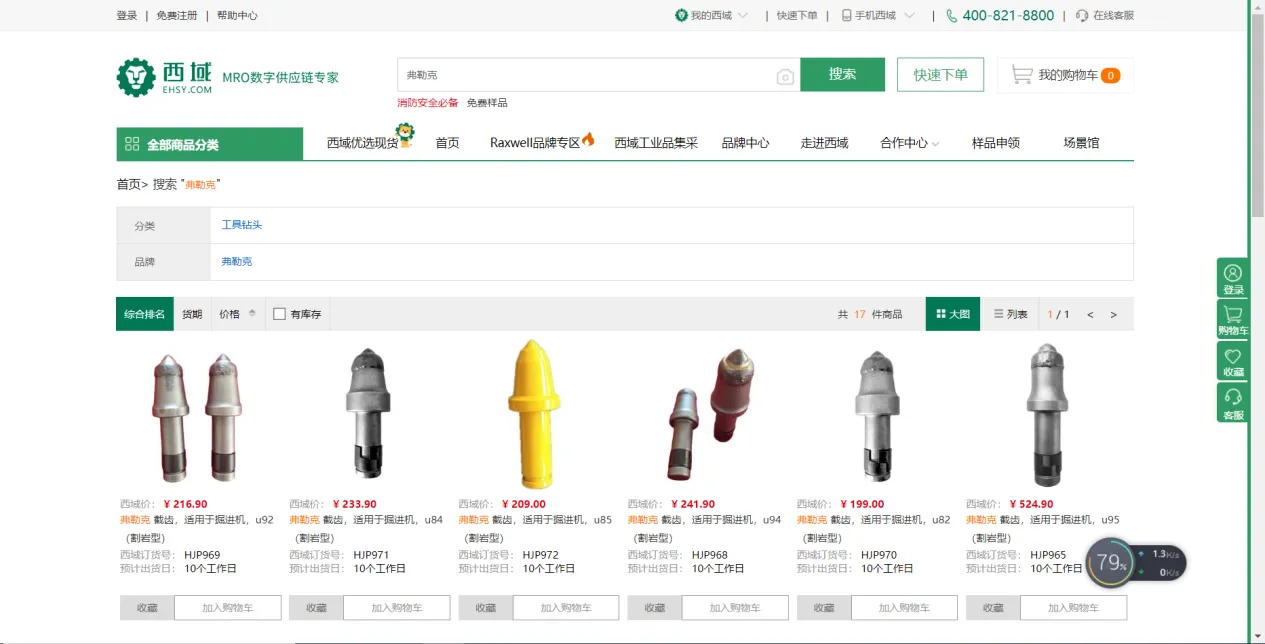
Task: Click the camera image-search icon
Action: click(785, 77)
